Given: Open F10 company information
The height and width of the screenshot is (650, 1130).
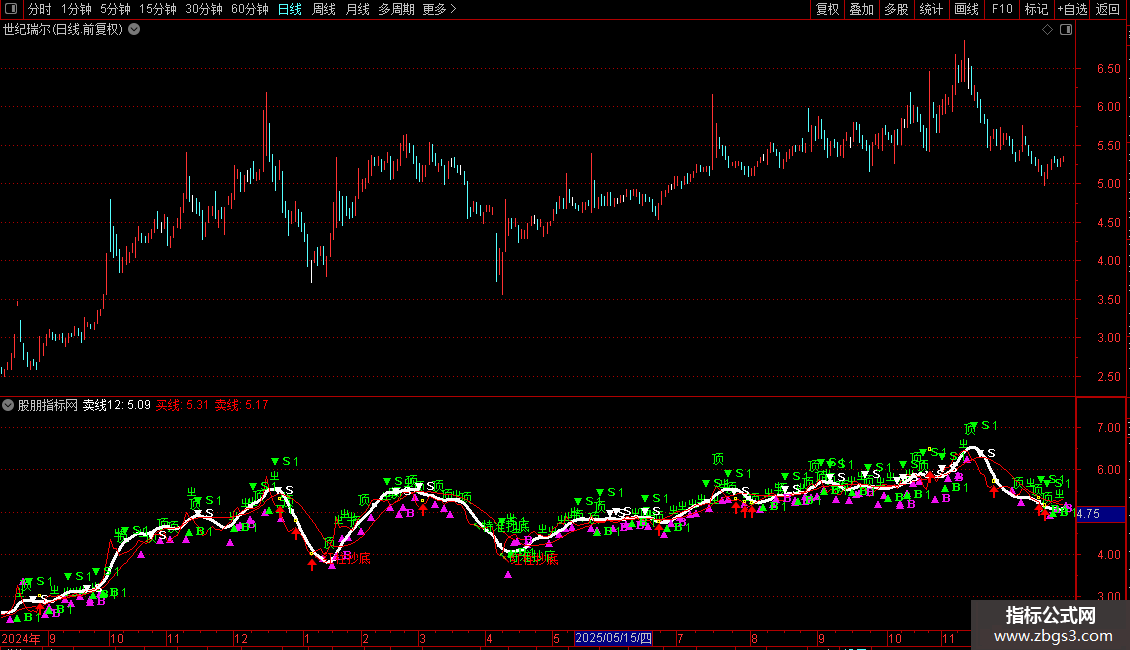Looking at the screenshot, I should tap(1002, 9).
